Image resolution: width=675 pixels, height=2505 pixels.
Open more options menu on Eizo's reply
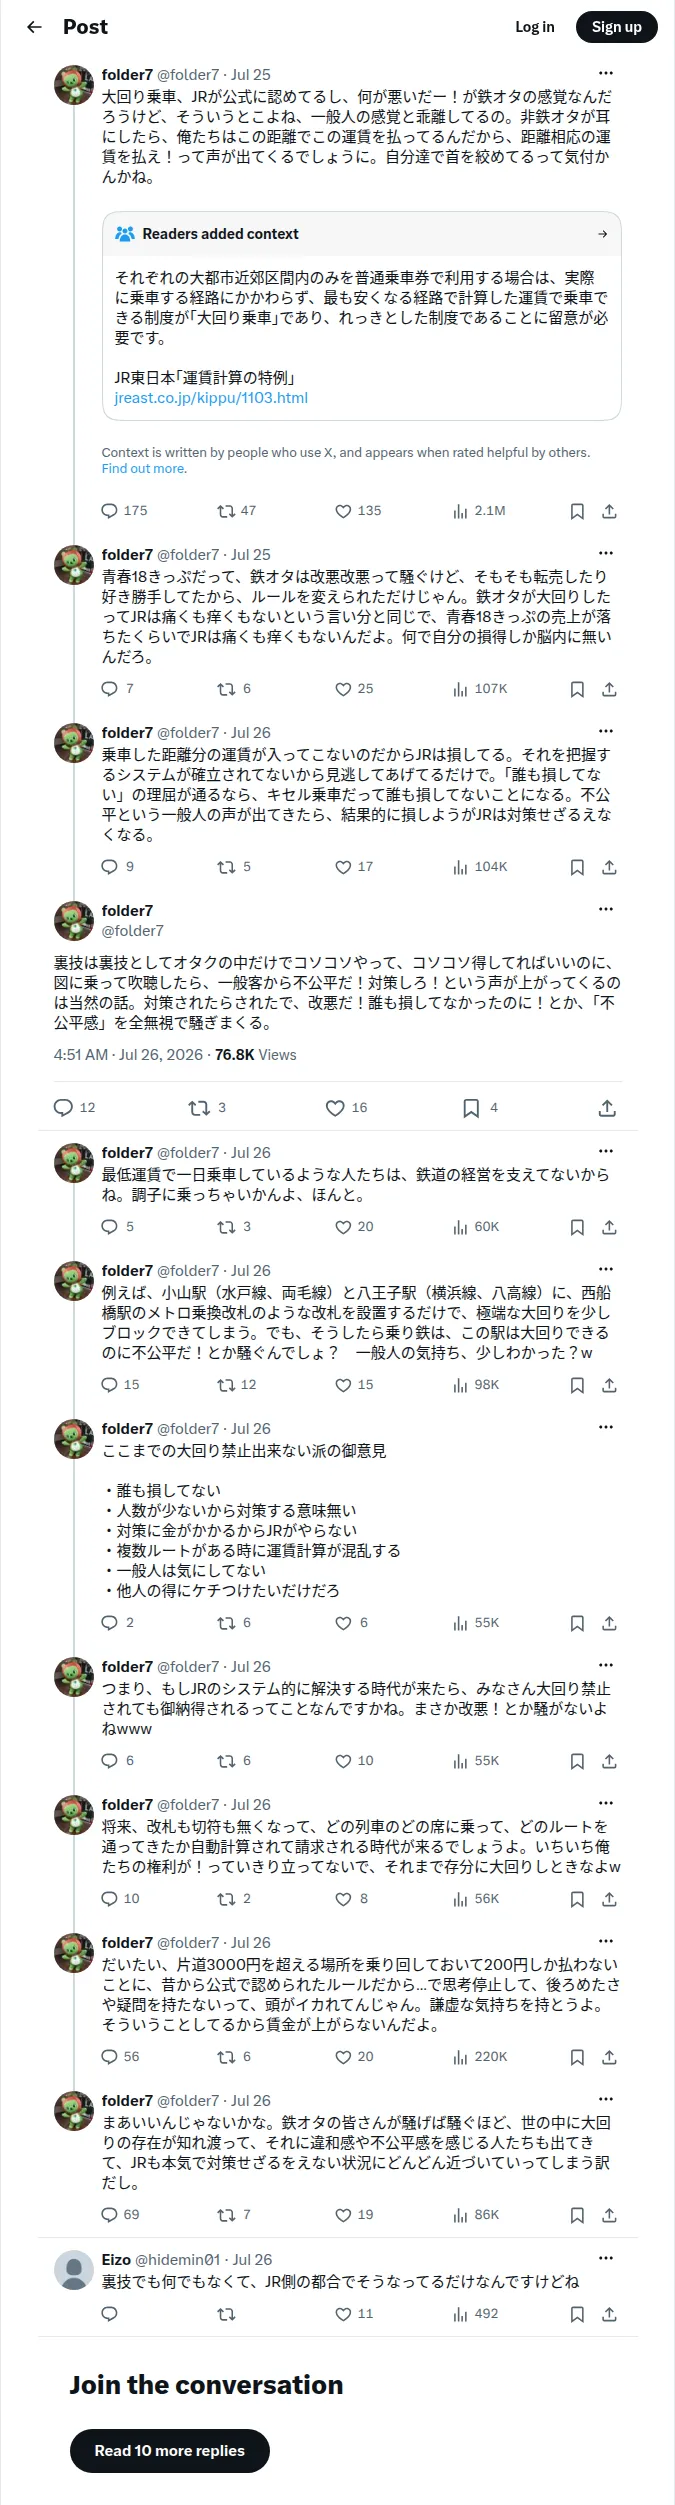[x=606, y=2258]
